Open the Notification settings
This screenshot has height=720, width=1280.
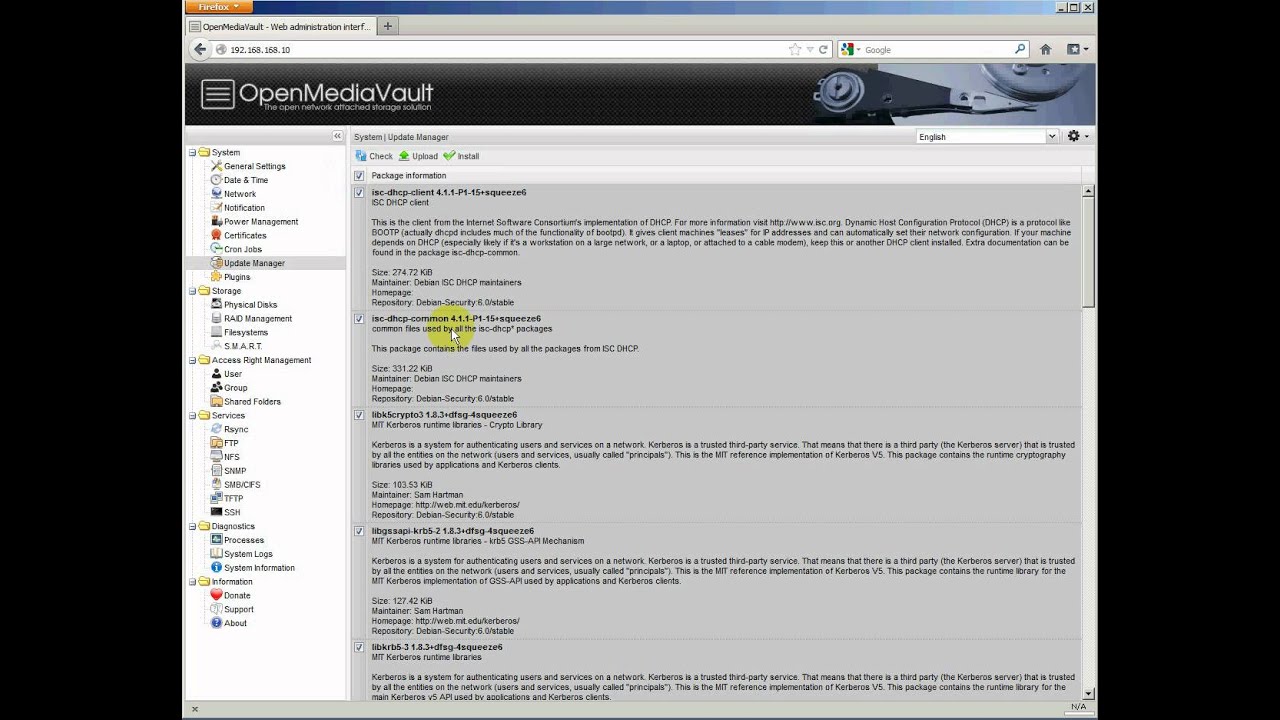click(244, 208)
